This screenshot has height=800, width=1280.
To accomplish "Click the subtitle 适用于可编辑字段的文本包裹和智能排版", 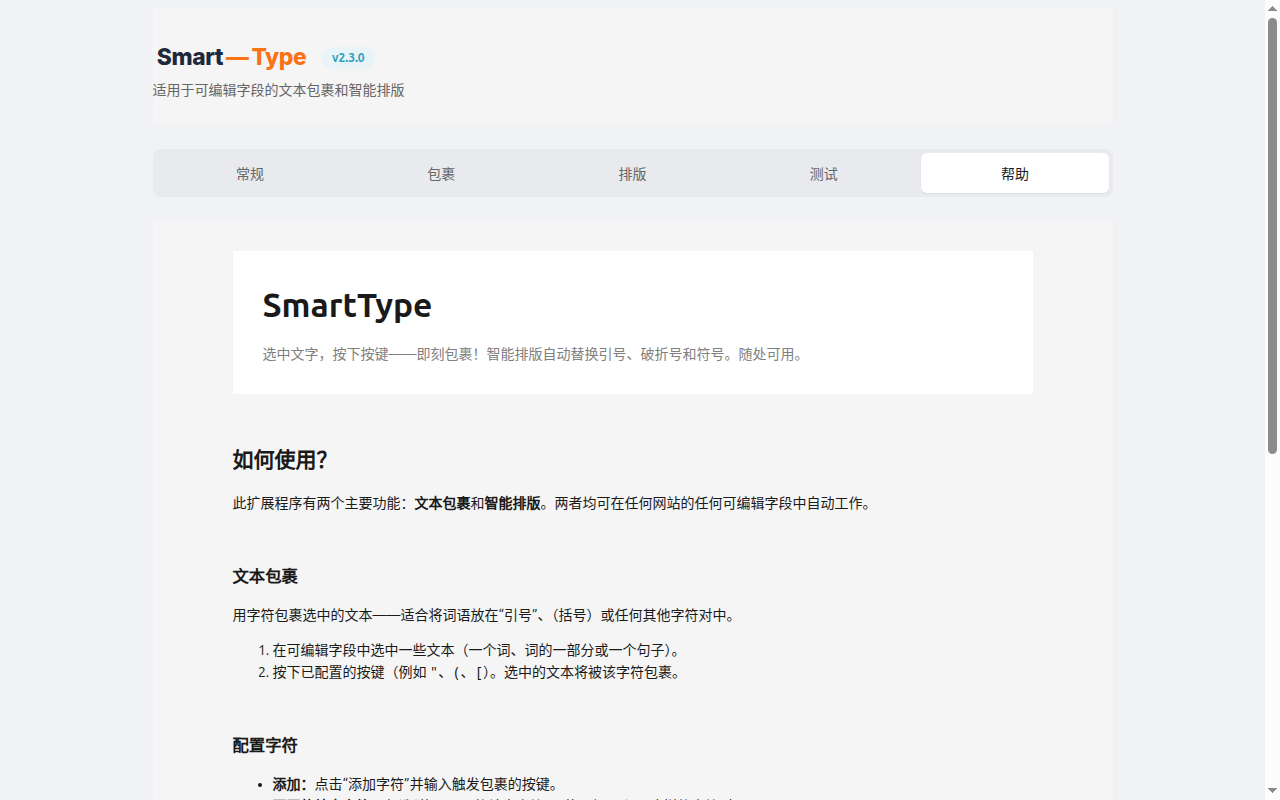I will coord(279,91).
